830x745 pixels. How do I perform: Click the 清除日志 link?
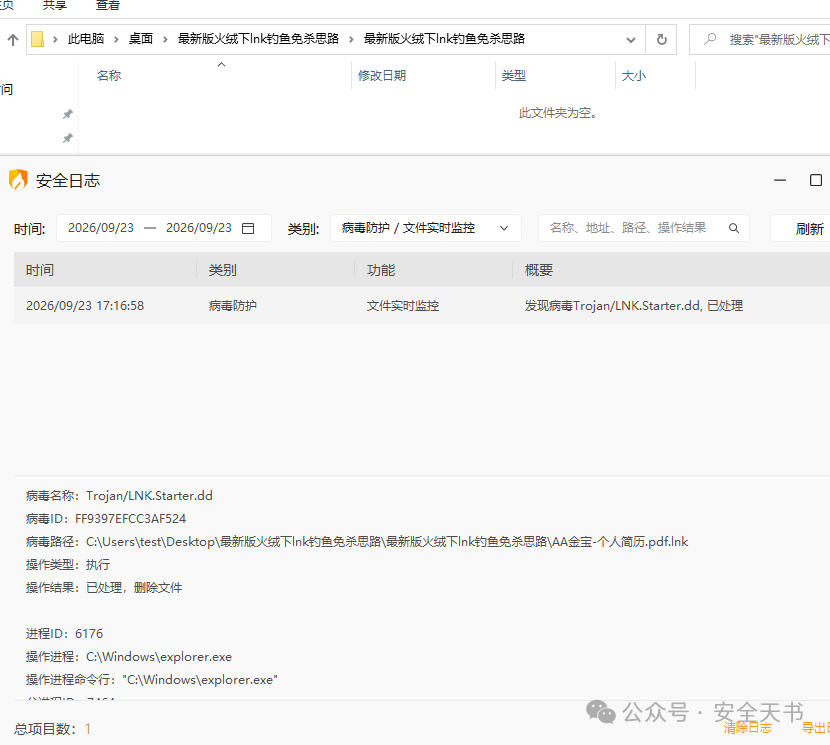pyautogui.click(x=747, y=728)
